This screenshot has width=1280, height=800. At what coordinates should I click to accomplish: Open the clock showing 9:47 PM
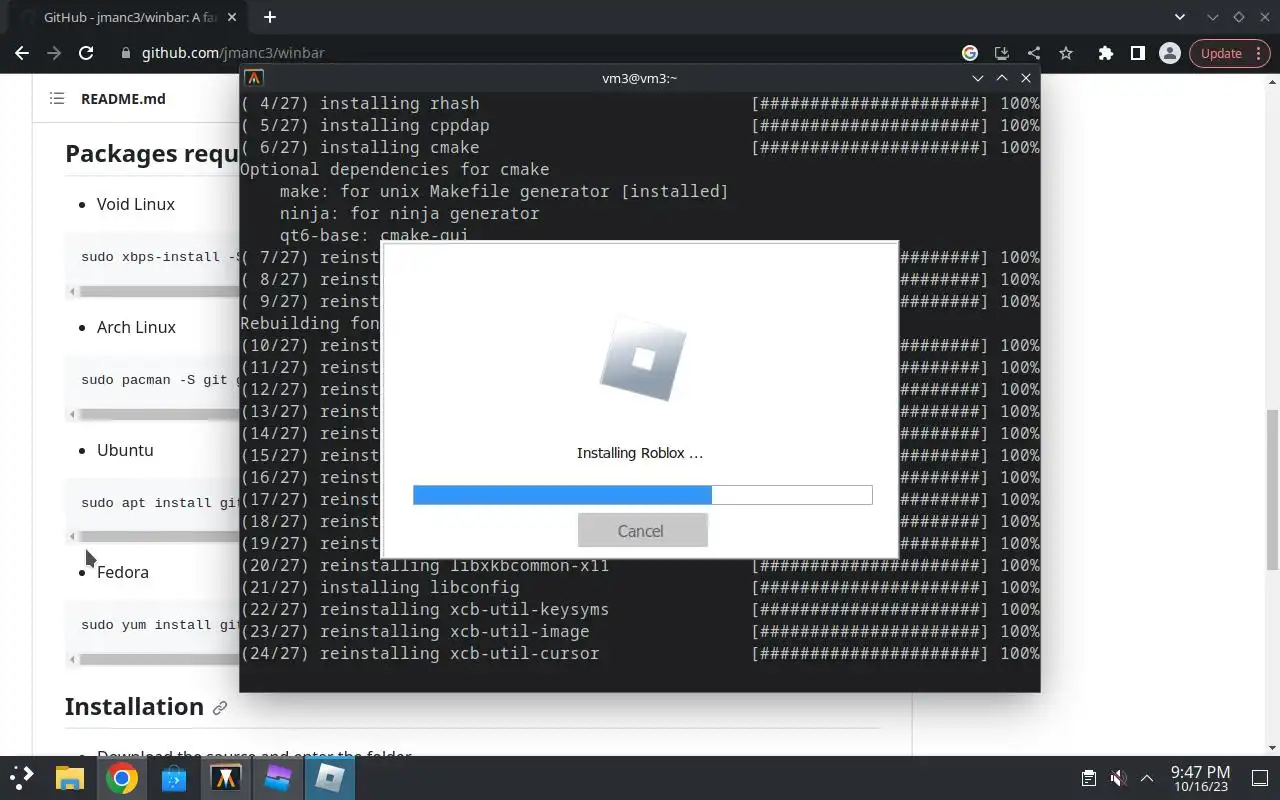1200,779
